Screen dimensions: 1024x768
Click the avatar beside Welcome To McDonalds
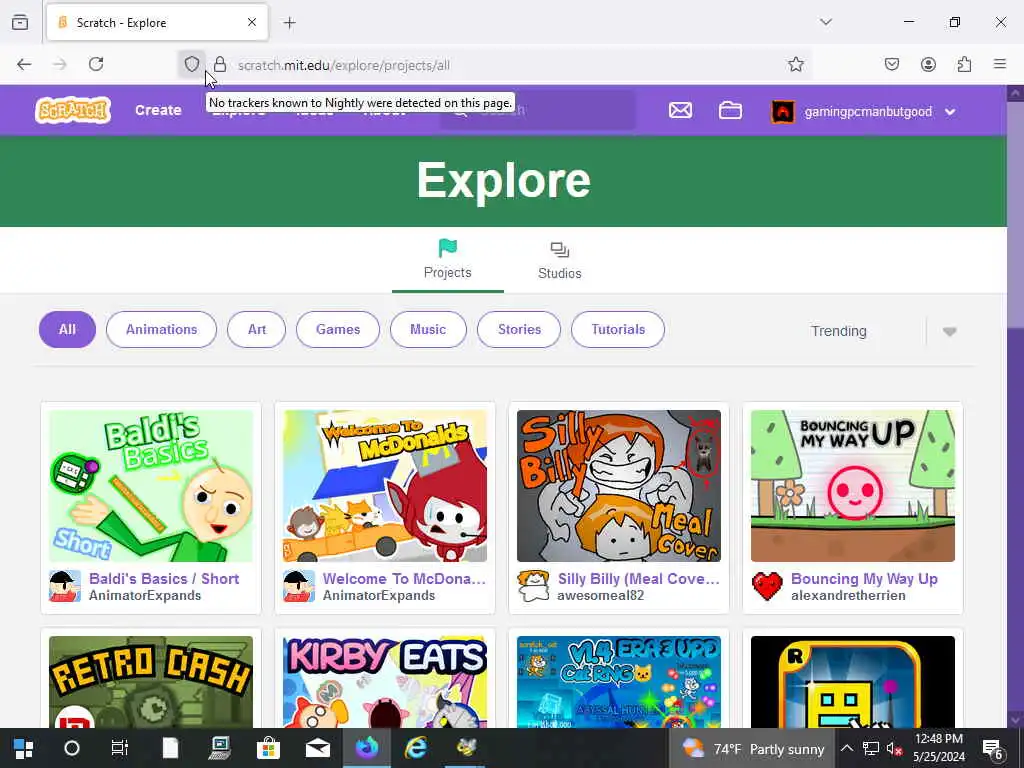298,586
